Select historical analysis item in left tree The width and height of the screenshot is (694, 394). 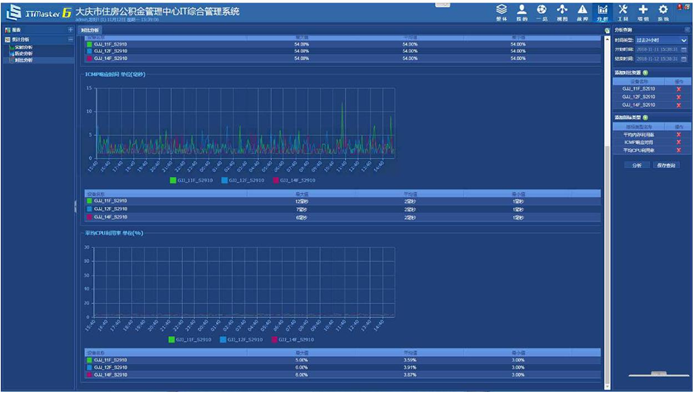click(x=23, y=54)
